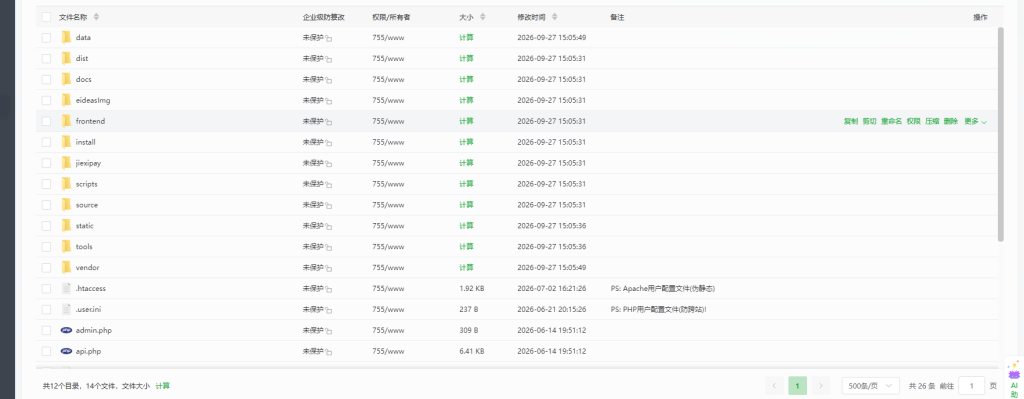The image size is (1024, 399).
Task: Click 755/www permission for admin.php
Action: [388, 330]
